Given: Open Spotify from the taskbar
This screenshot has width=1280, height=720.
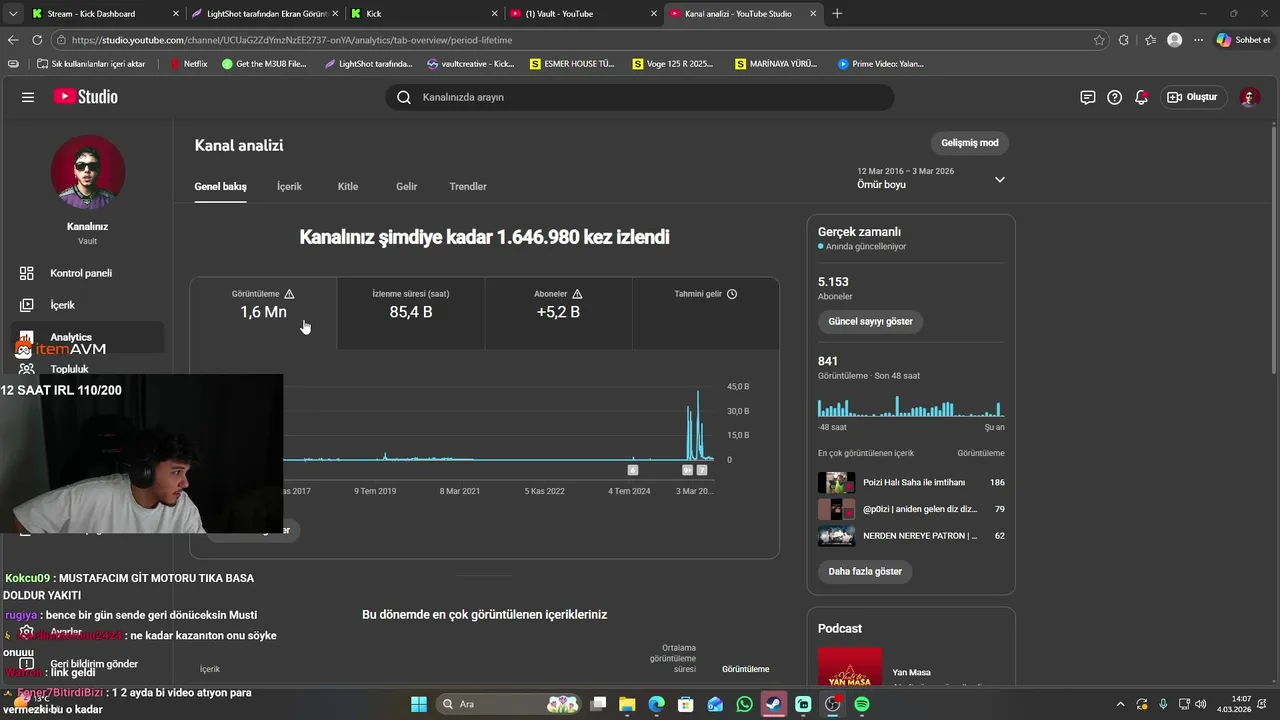Looking at the screenshot, I should pyautogui.click(x=862, y=704).
